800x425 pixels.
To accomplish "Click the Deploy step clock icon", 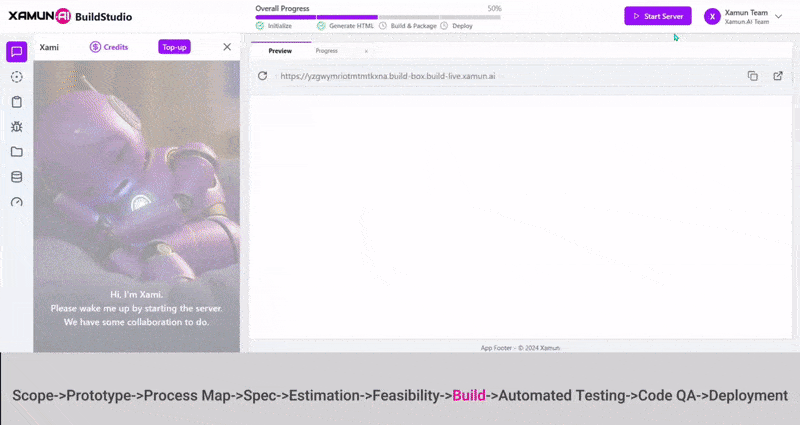I will [444, 26].
